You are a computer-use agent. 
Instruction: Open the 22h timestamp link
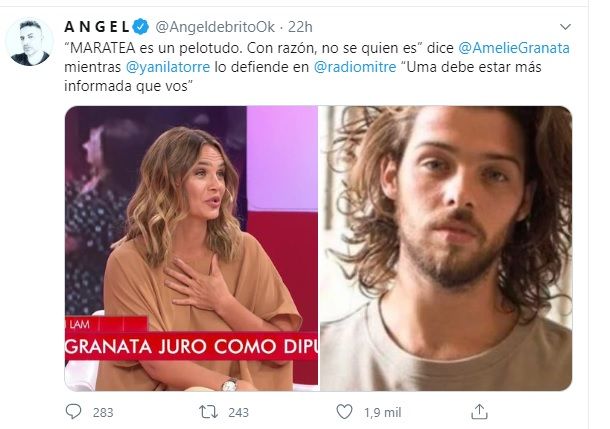pos(300,27)
